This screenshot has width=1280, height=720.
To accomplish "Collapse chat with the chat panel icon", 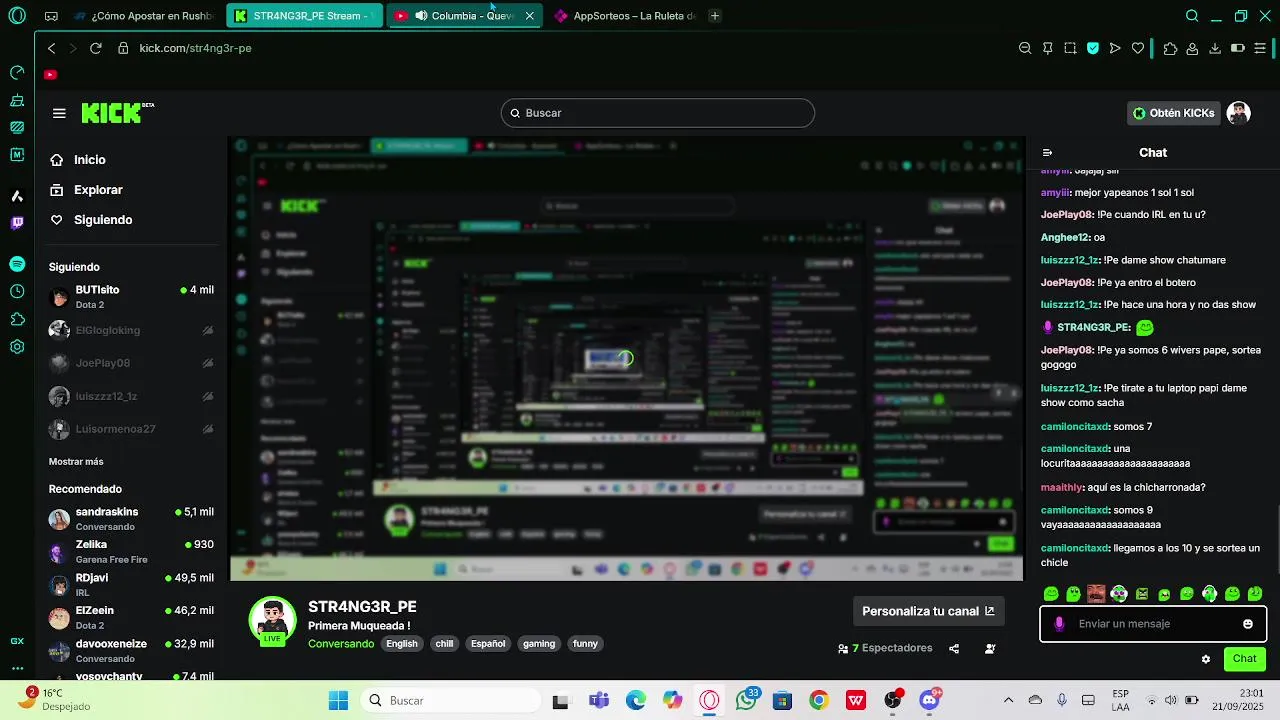I will [1047, 153].
